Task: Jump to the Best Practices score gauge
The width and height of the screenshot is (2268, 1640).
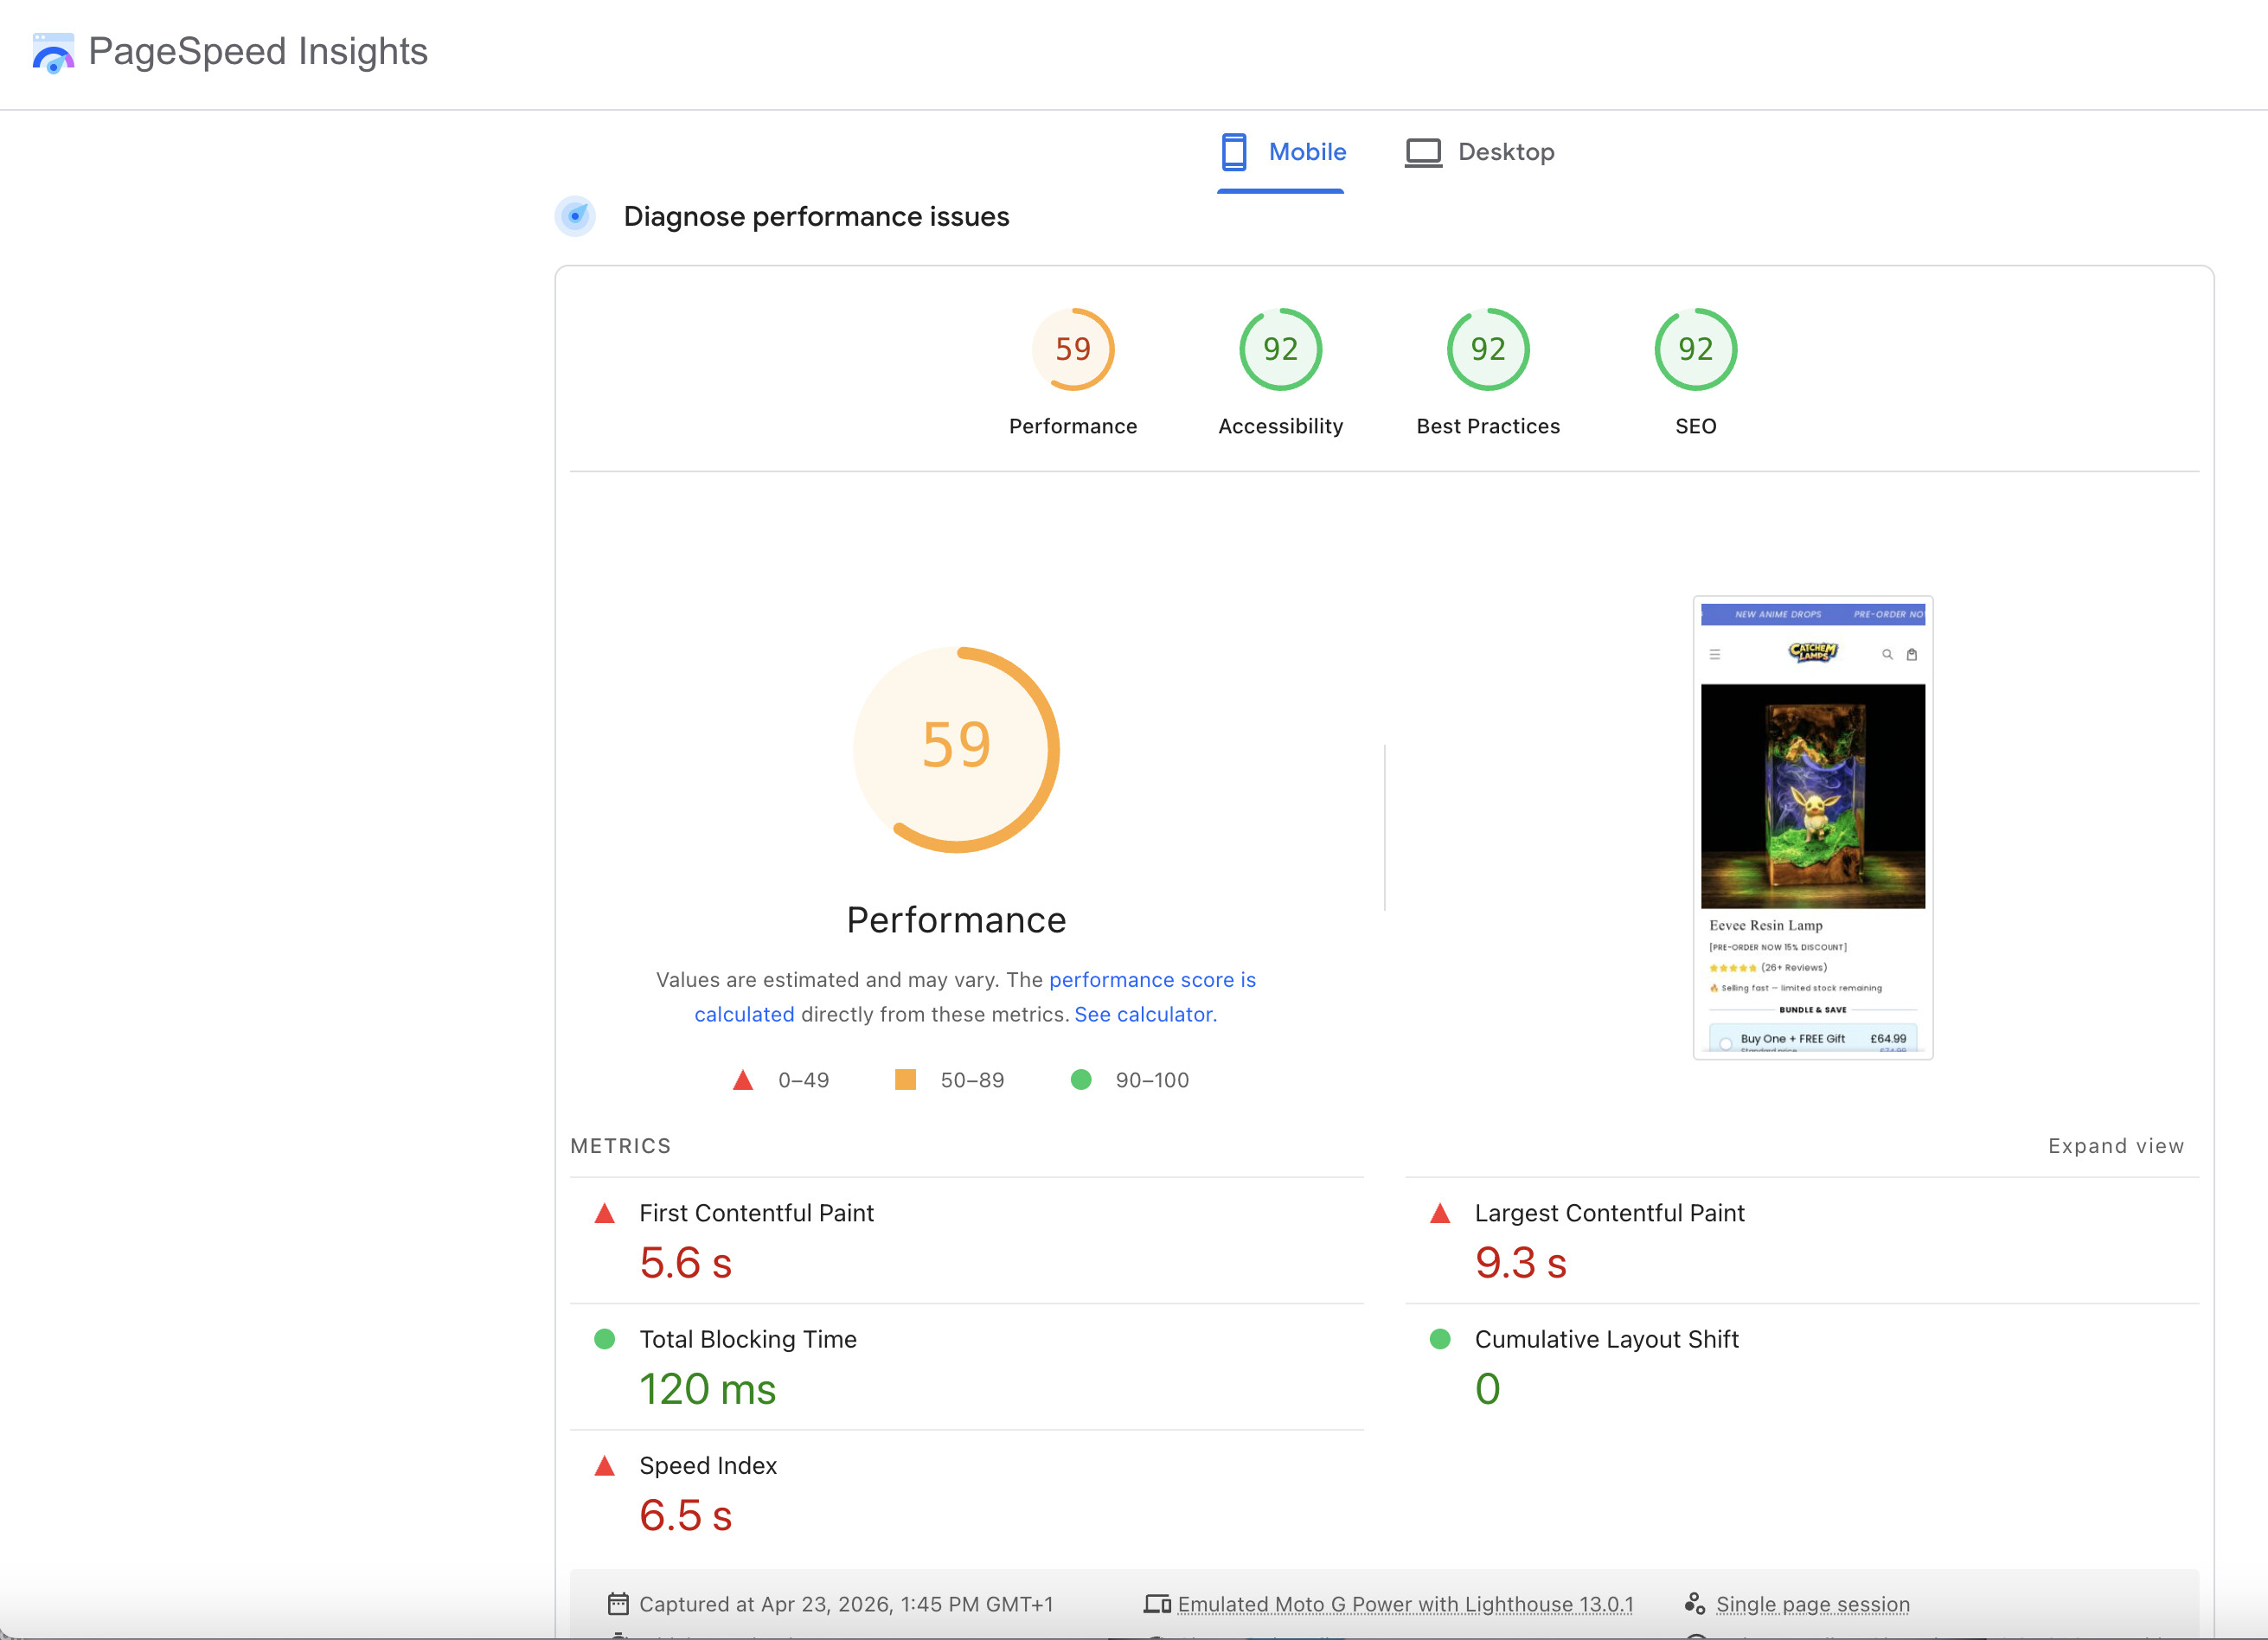Action: point(1487,350)
